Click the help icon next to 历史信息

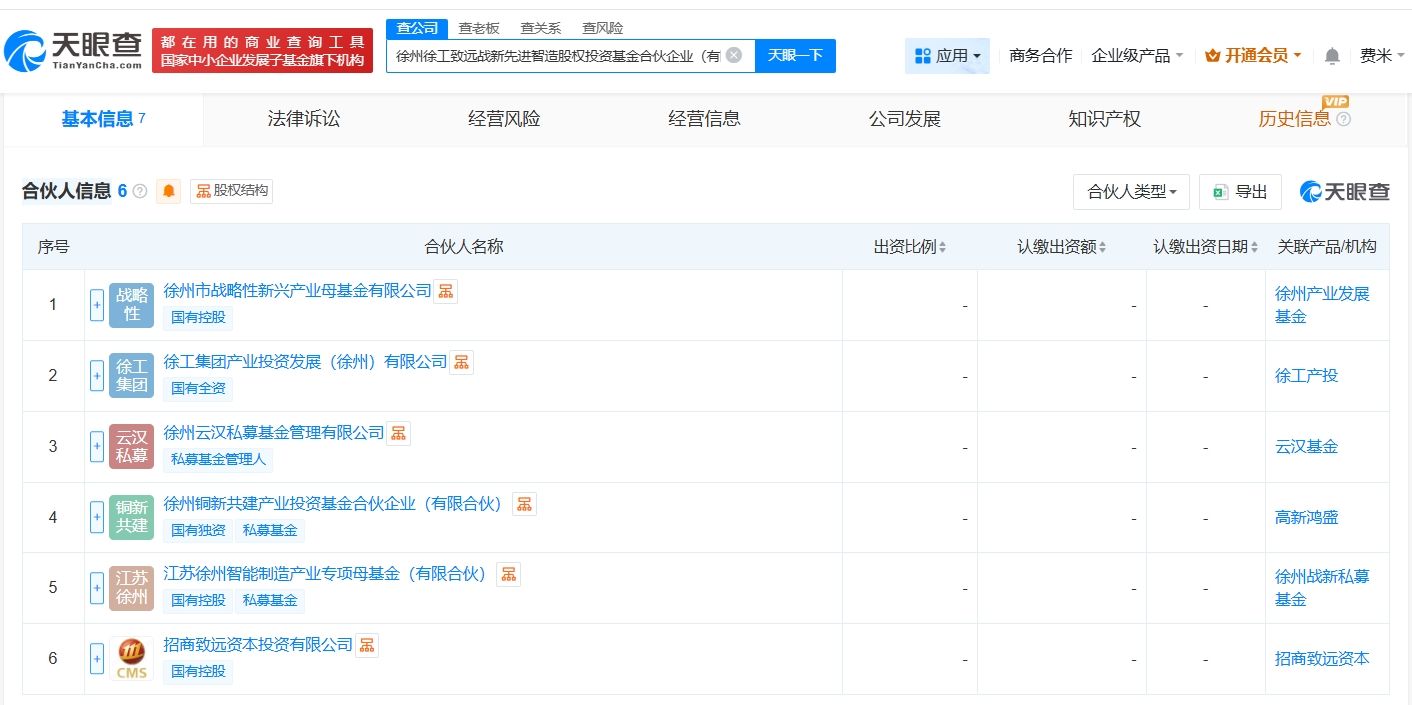[x=1343, y=120]
